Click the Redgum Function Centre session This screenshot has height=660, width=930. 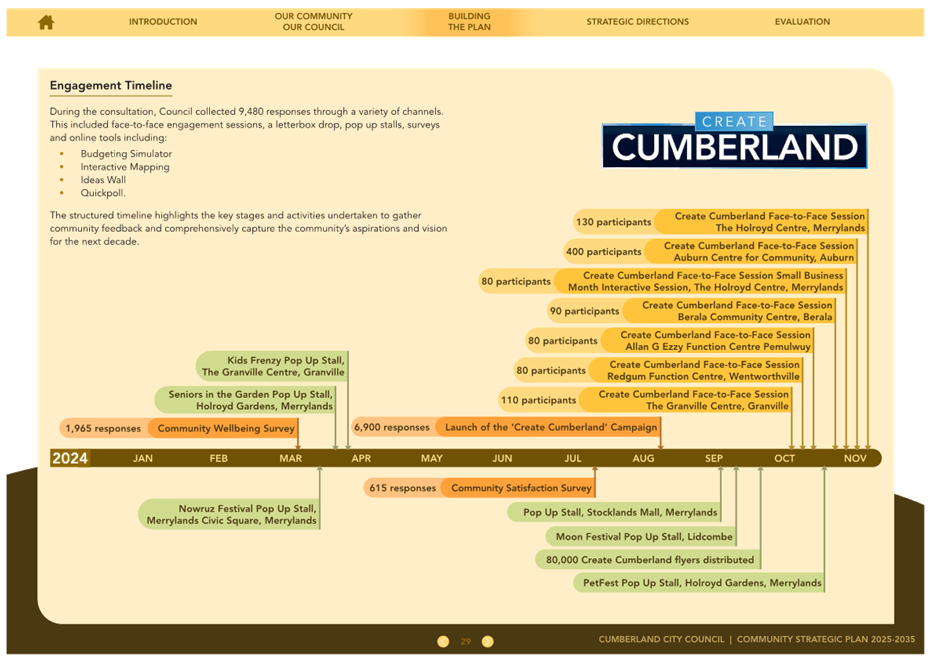tap(697, 370)
